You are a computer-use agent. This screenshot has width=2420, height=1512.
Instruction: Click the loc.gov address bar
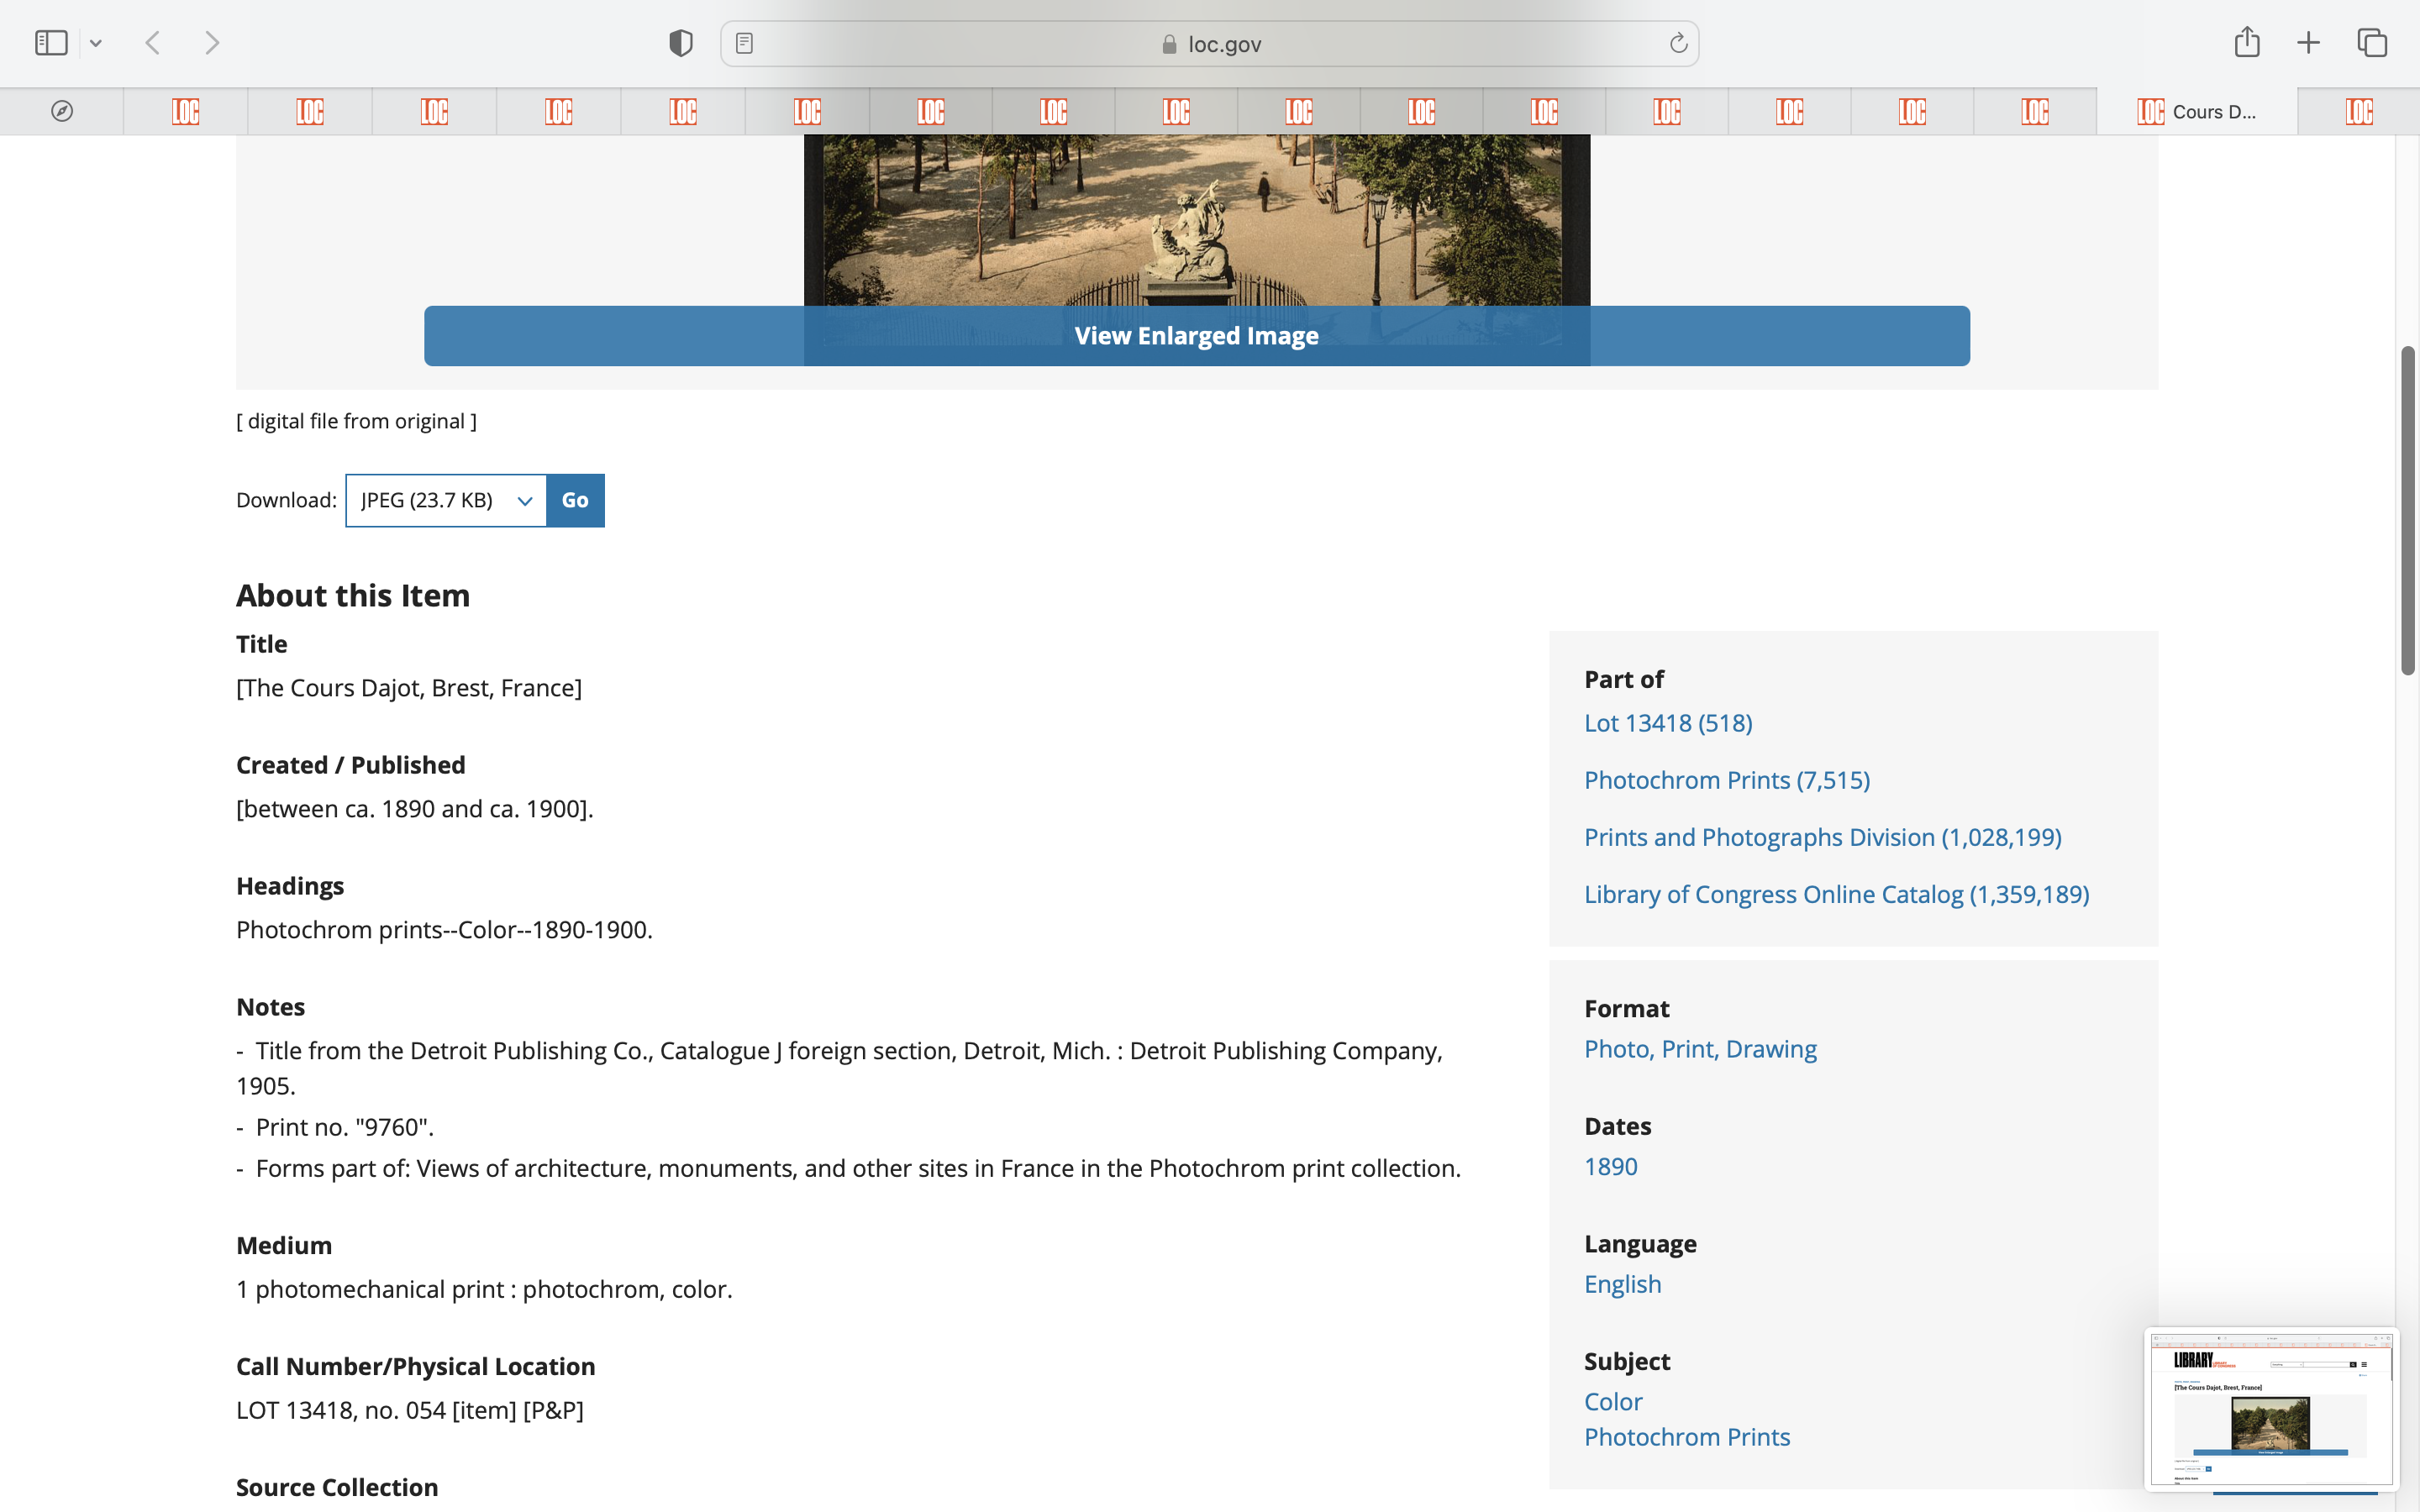click(x=1210, y=44)
